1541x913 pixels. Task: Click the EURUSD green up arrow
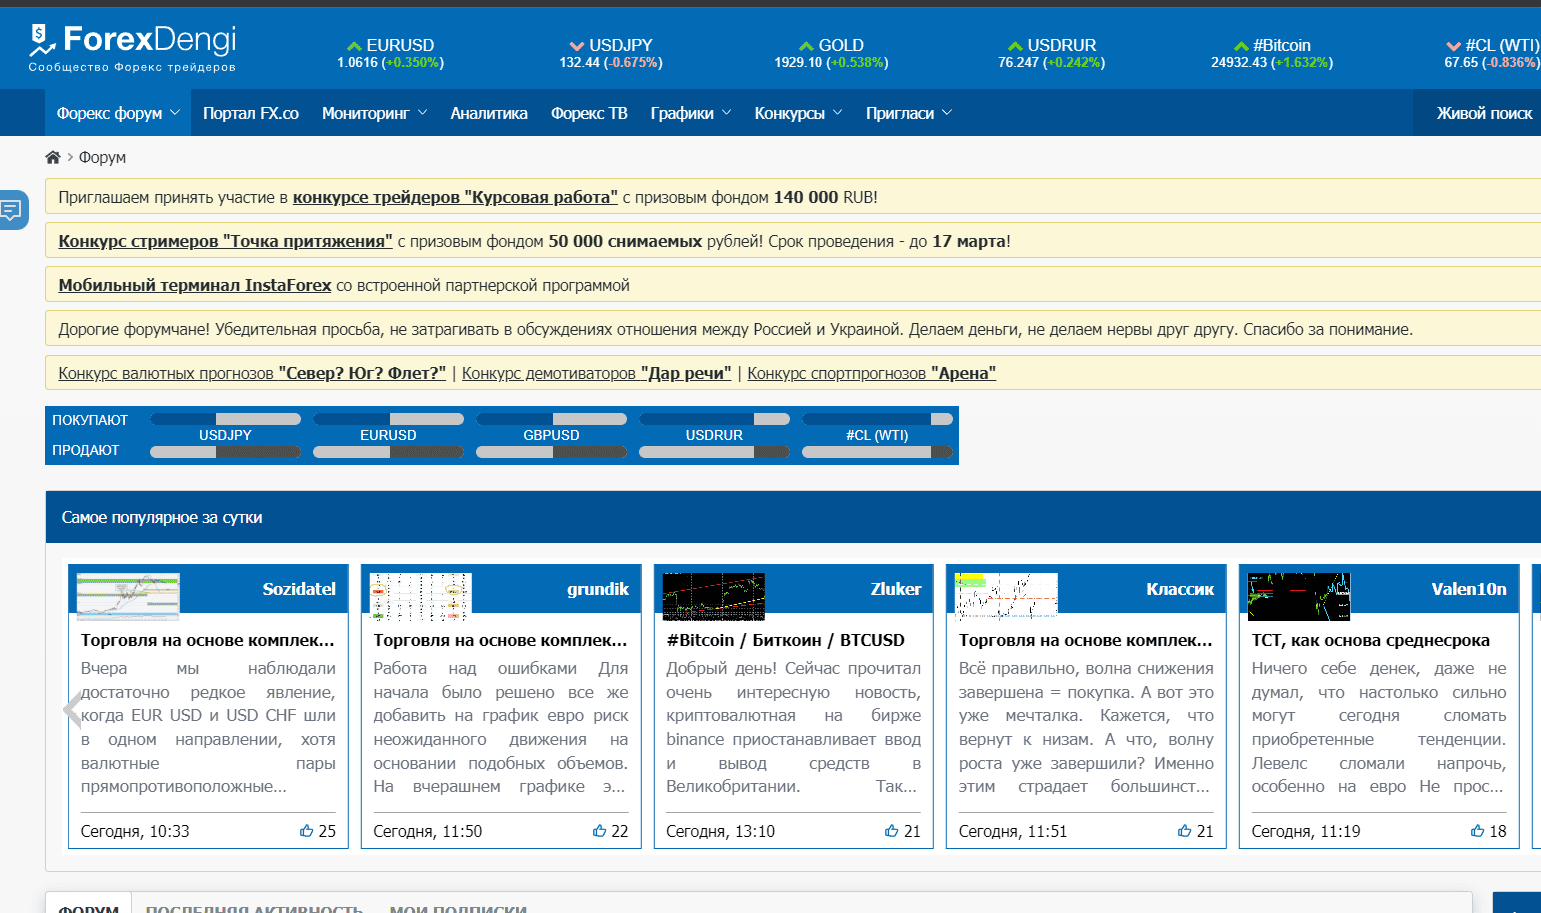(x=354, y=46)
